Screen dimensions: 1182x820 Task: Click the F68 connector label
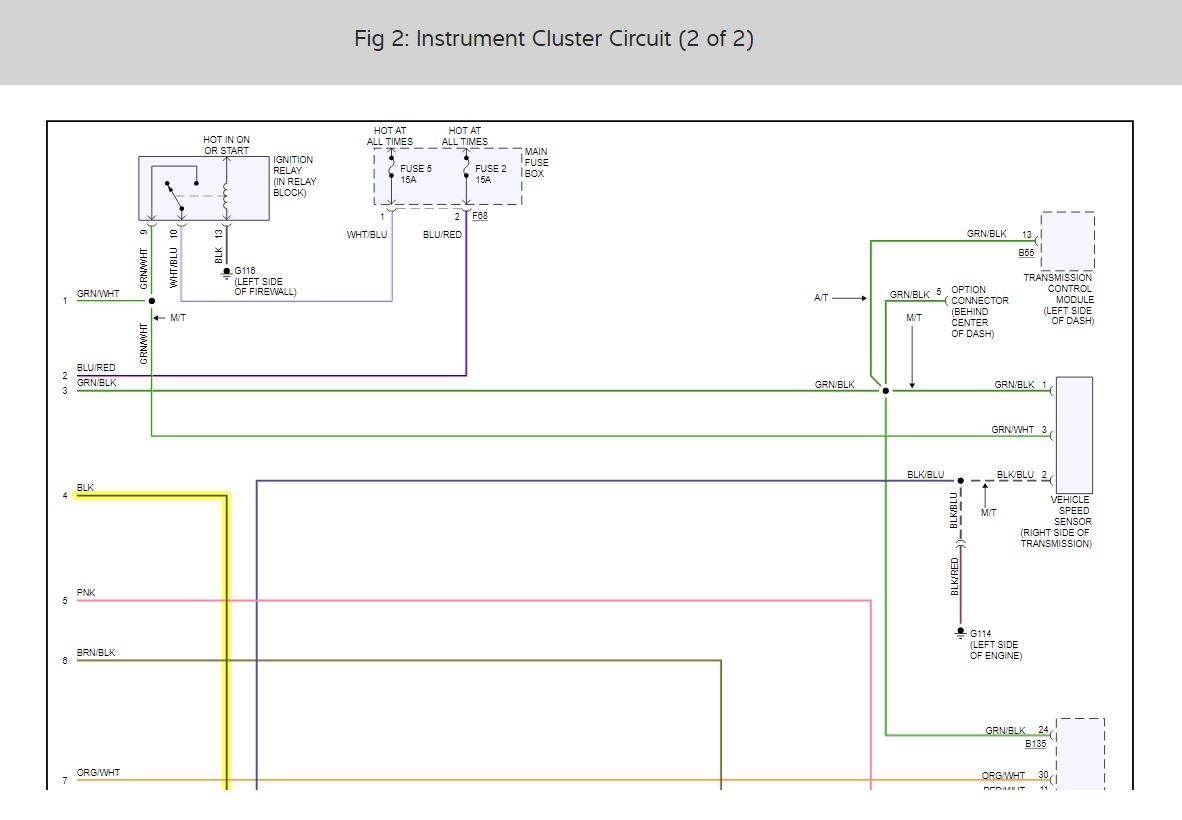480,216
